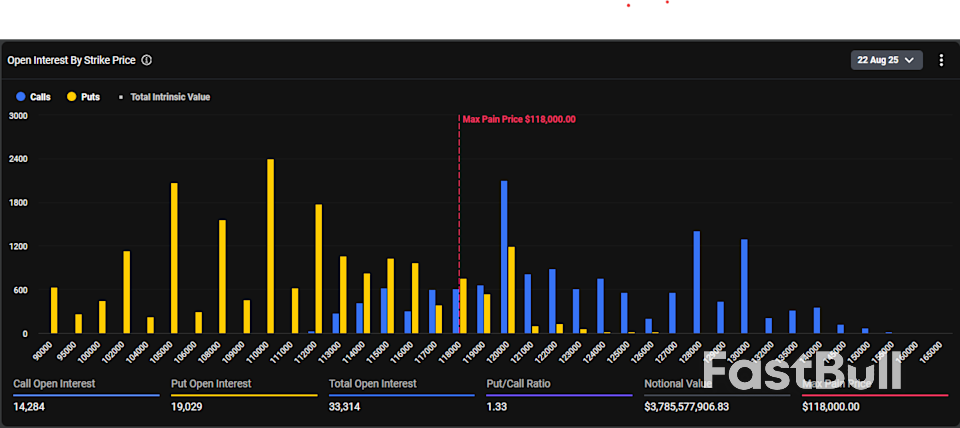Click the Max Pain Price $118,000.00 label
The height and width of the screenshot is (428, 960).
click(519, 119)
